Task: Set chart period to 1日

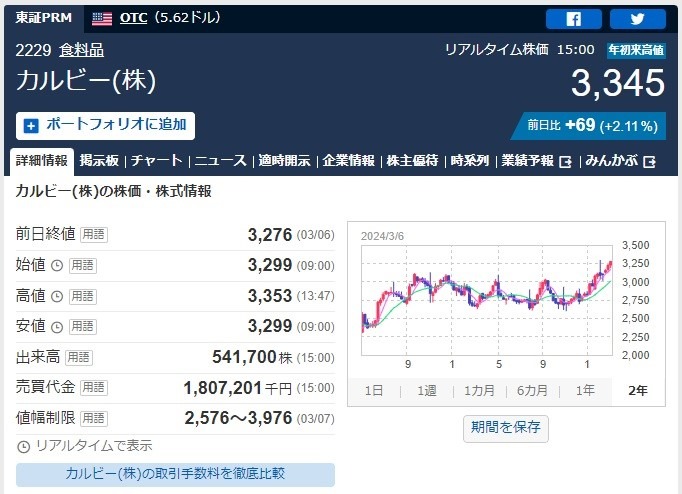Action: pyautogui.click(x=374, y=391)
